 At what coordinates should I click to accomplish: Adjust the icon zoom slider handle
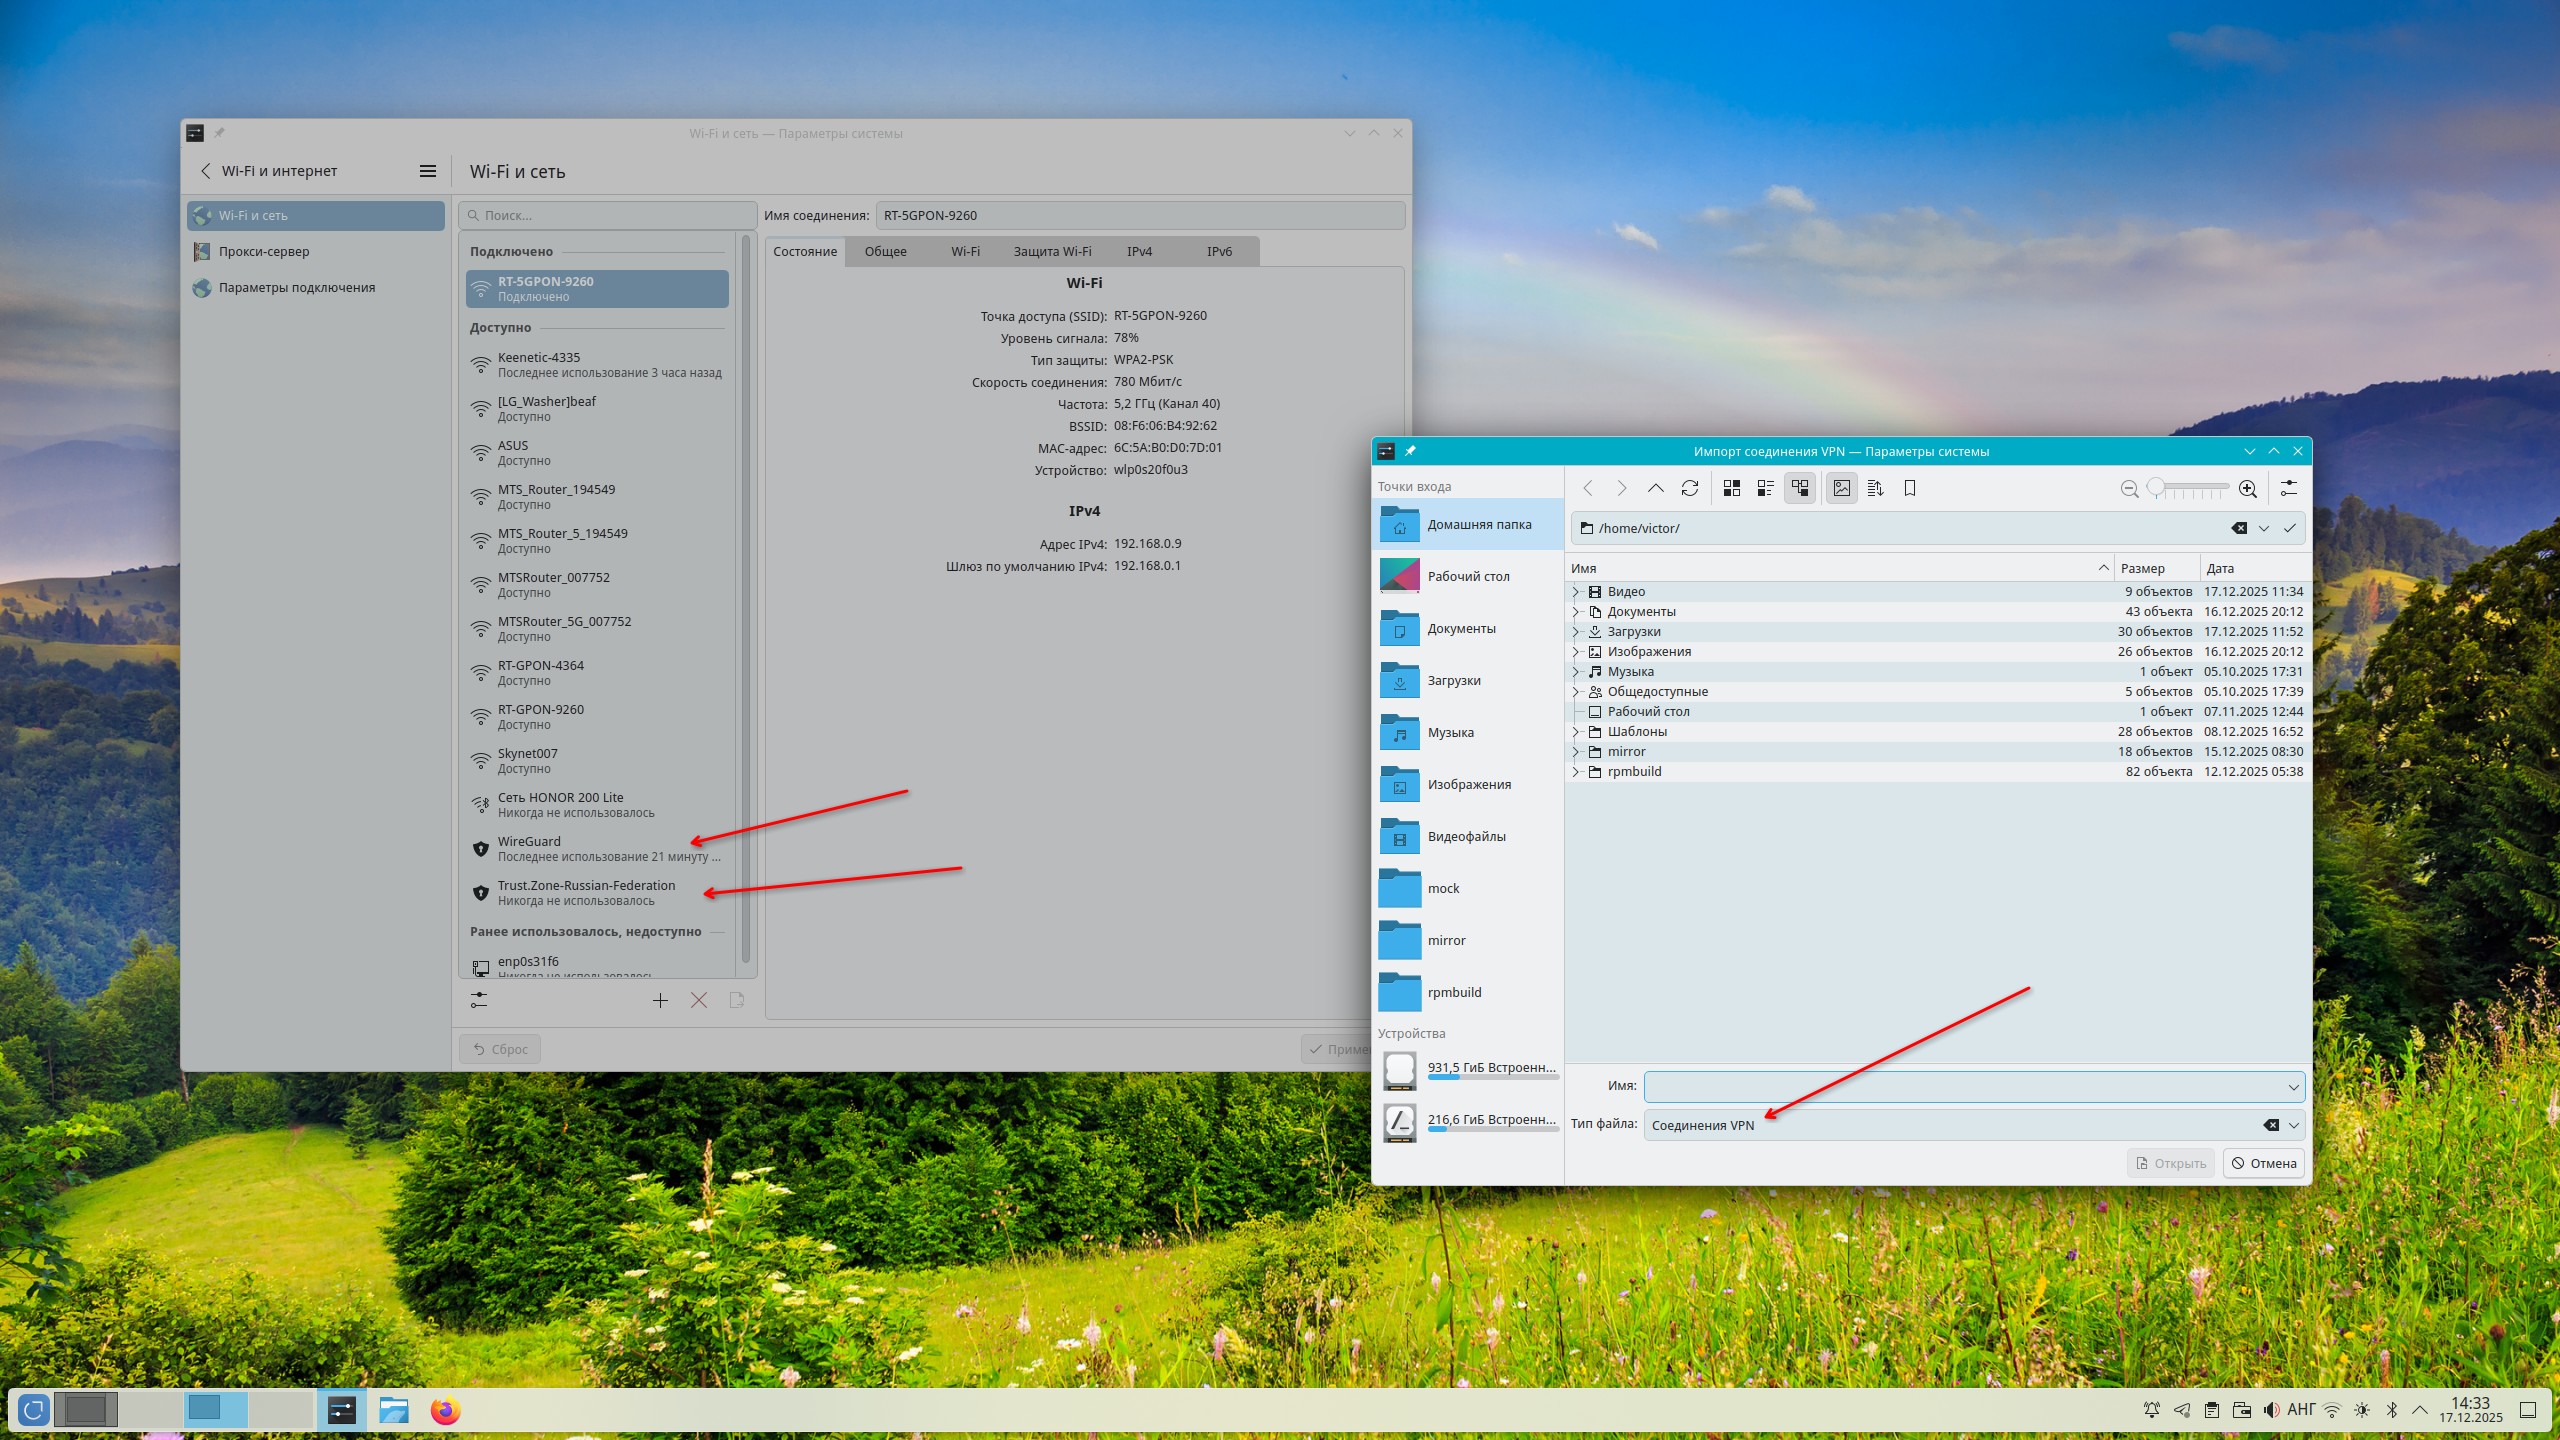pos(2157,488)
